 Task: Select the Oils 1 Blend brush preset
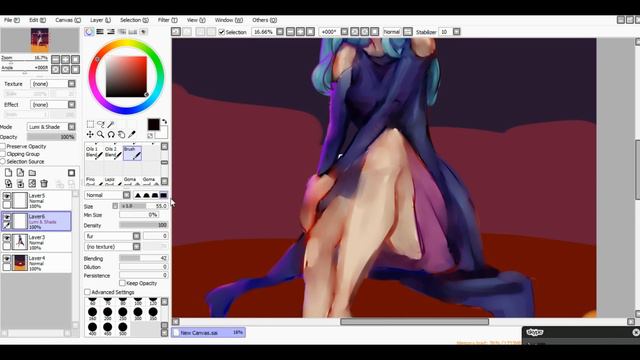(94, 153)
